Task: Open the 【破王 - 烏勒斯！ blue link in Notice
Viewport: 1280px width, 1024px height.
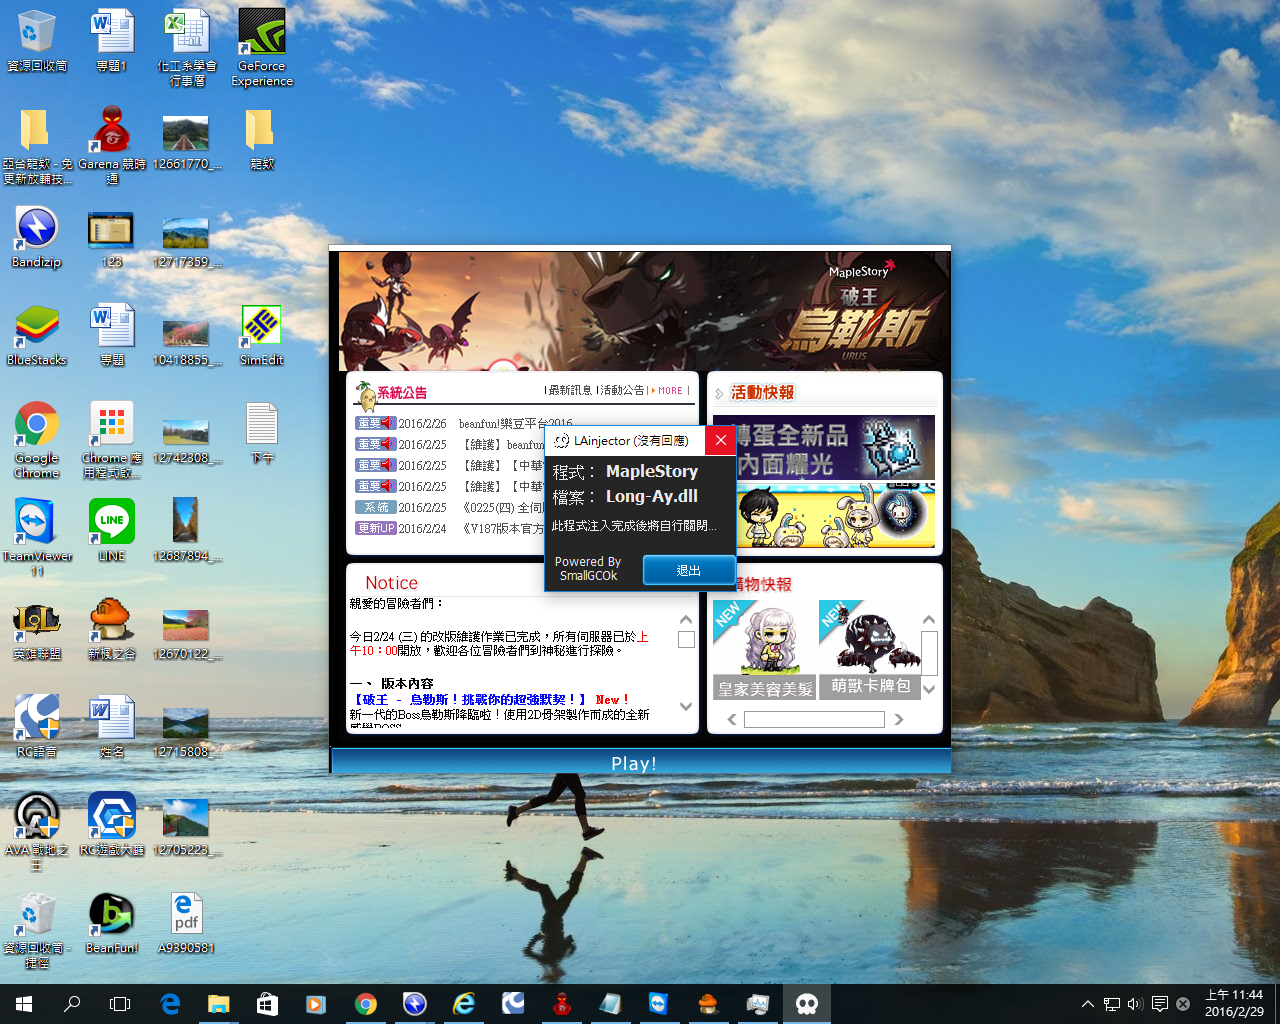Action: coord(468,699)
